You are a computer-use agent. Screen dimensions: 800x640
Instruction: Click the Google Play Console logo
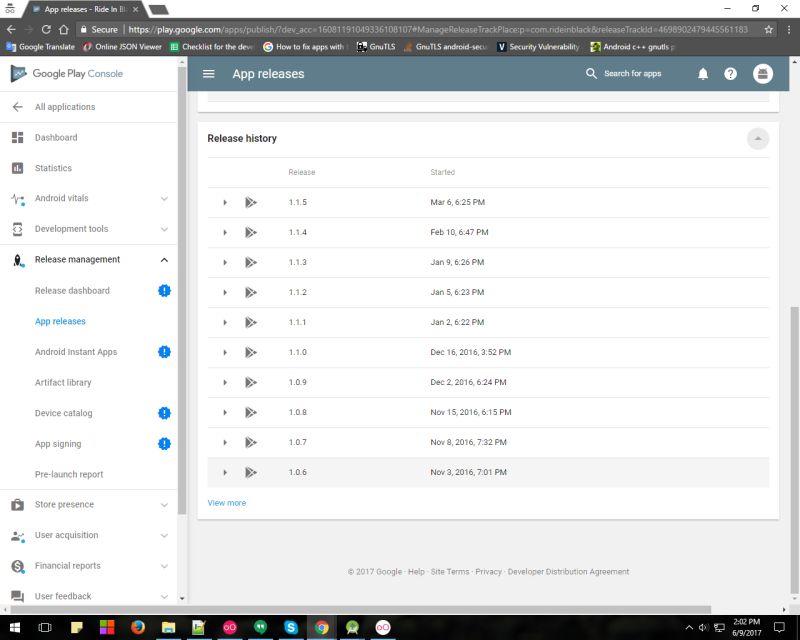tap(67, 73)
